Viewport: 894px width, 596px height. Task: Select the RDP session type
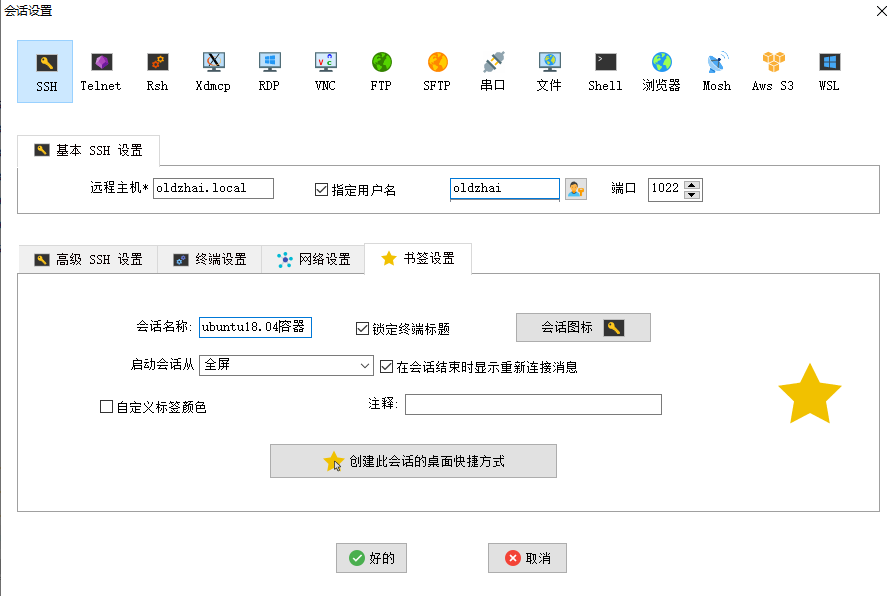point(268,70)
